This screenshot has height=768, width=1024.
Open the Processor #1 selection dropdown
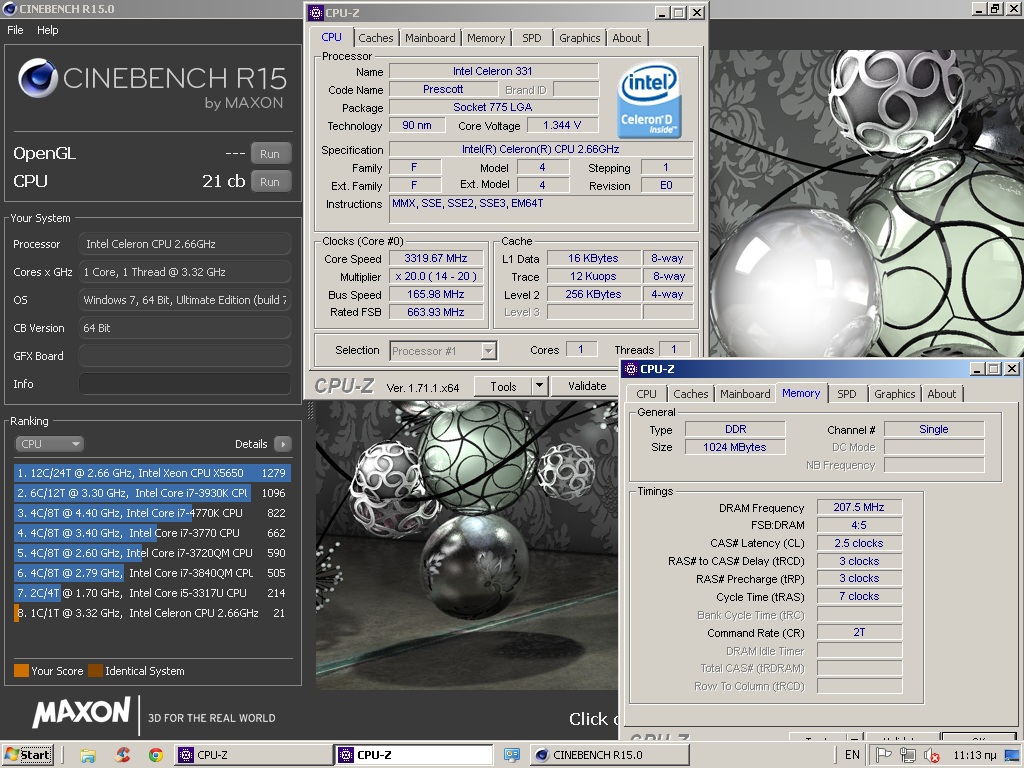(443, 351)
